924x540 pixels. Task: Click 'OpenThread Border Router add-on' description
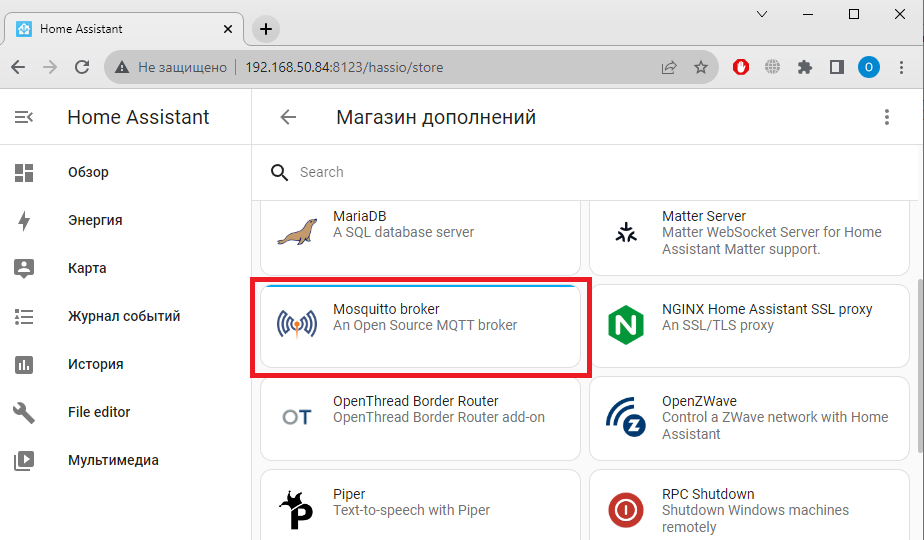pos(438,417)
